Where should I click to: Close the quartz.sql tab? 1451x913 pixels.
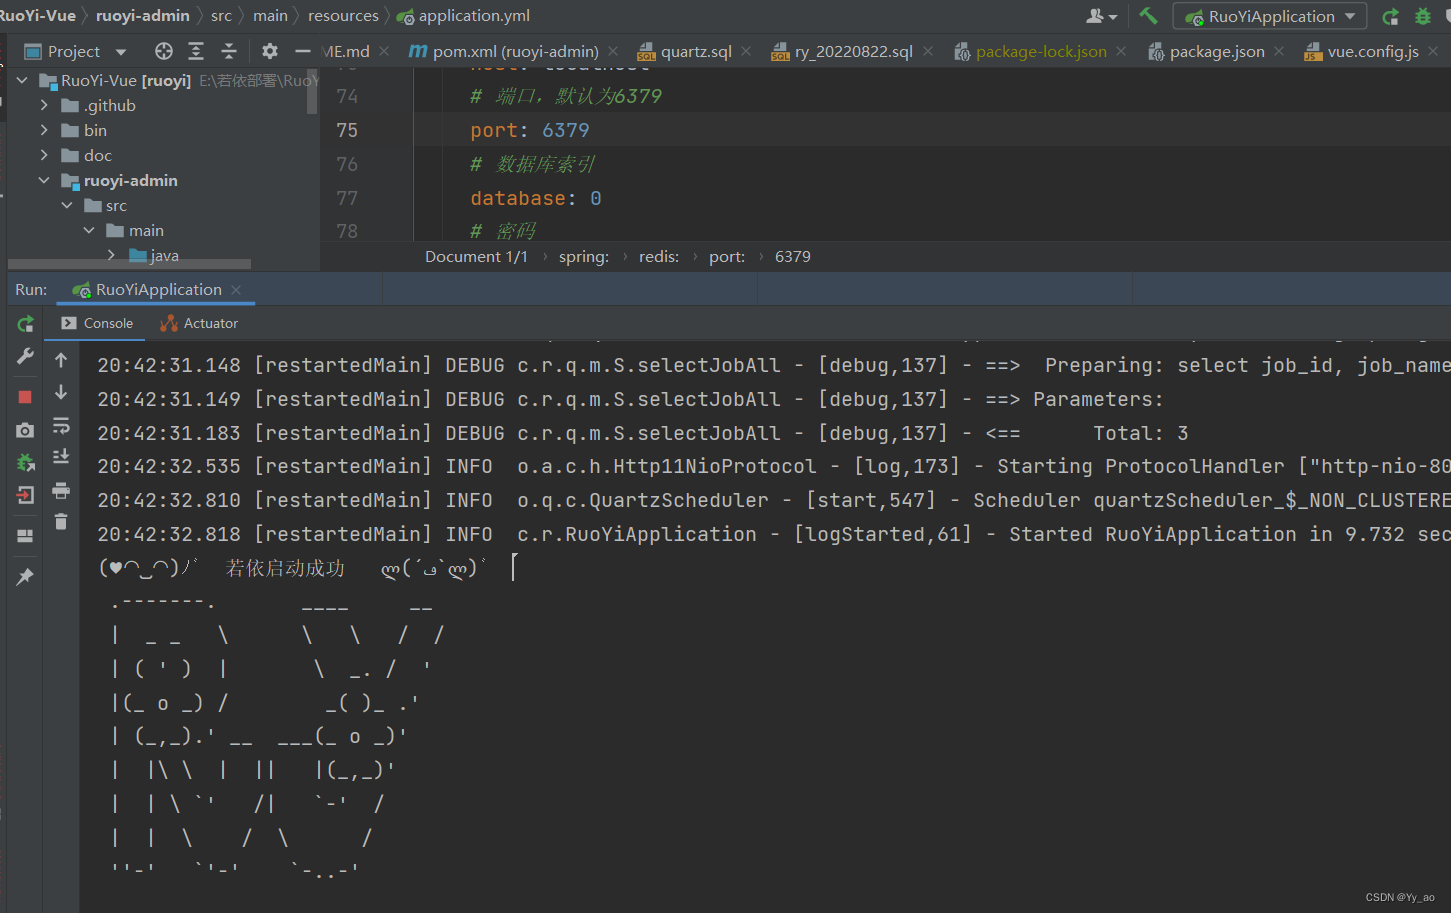746,51
